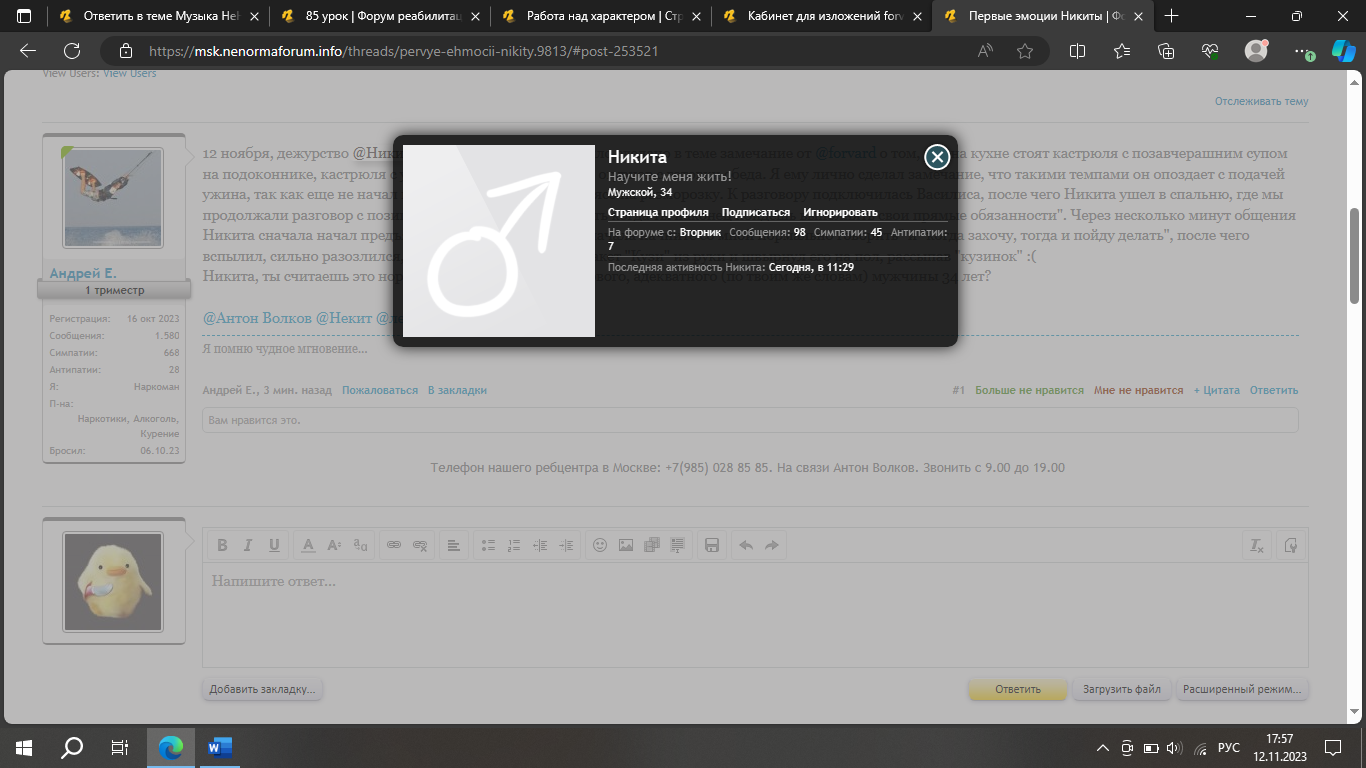1366x768 pixels.
Task: Switch to Работа над характером tab
Action: coord(600,16)
